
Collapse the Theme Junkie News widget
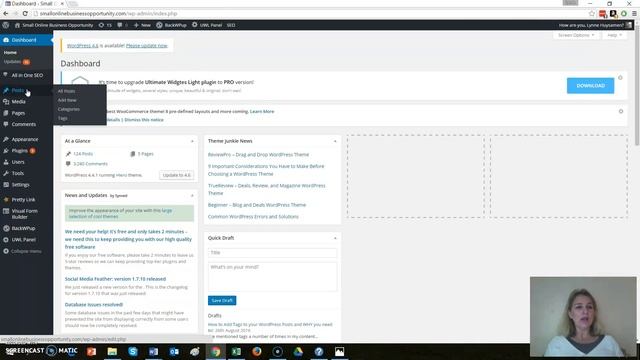335,141
